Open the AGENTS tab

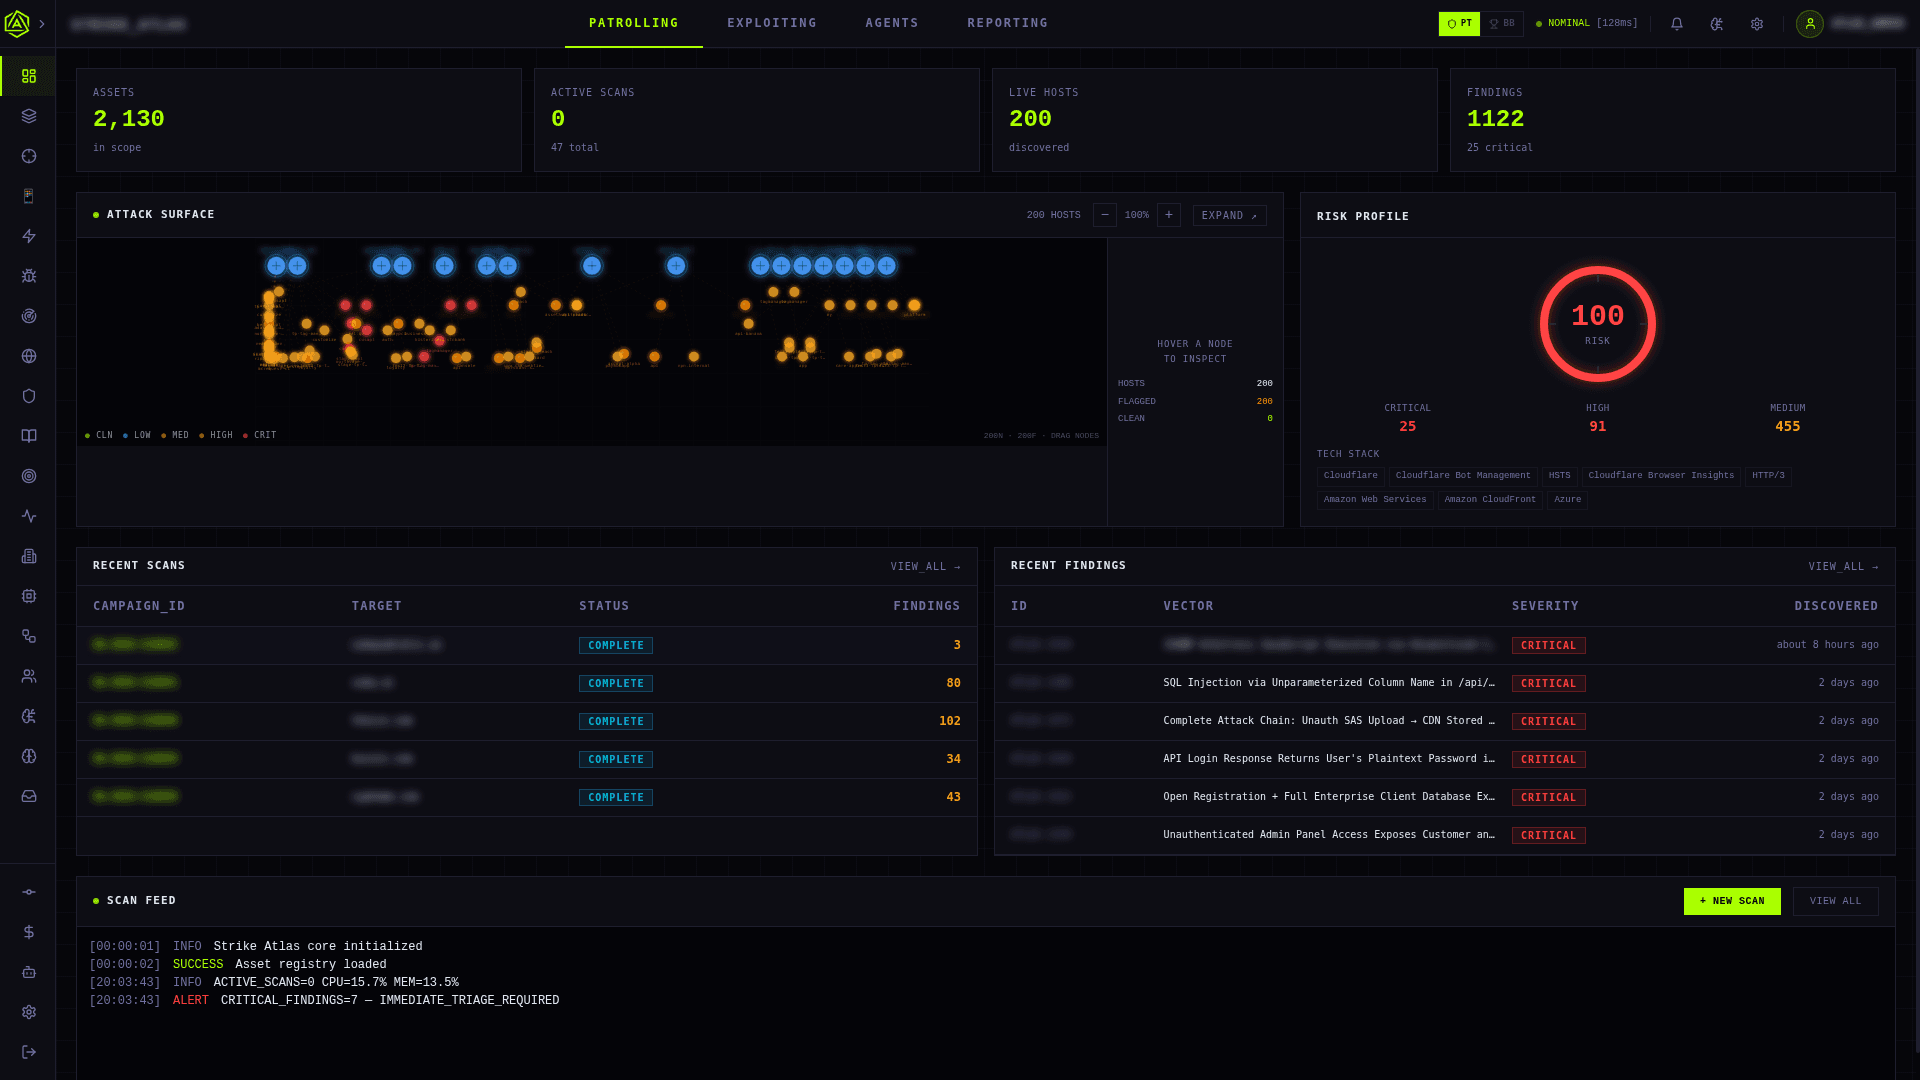point(892,23)
